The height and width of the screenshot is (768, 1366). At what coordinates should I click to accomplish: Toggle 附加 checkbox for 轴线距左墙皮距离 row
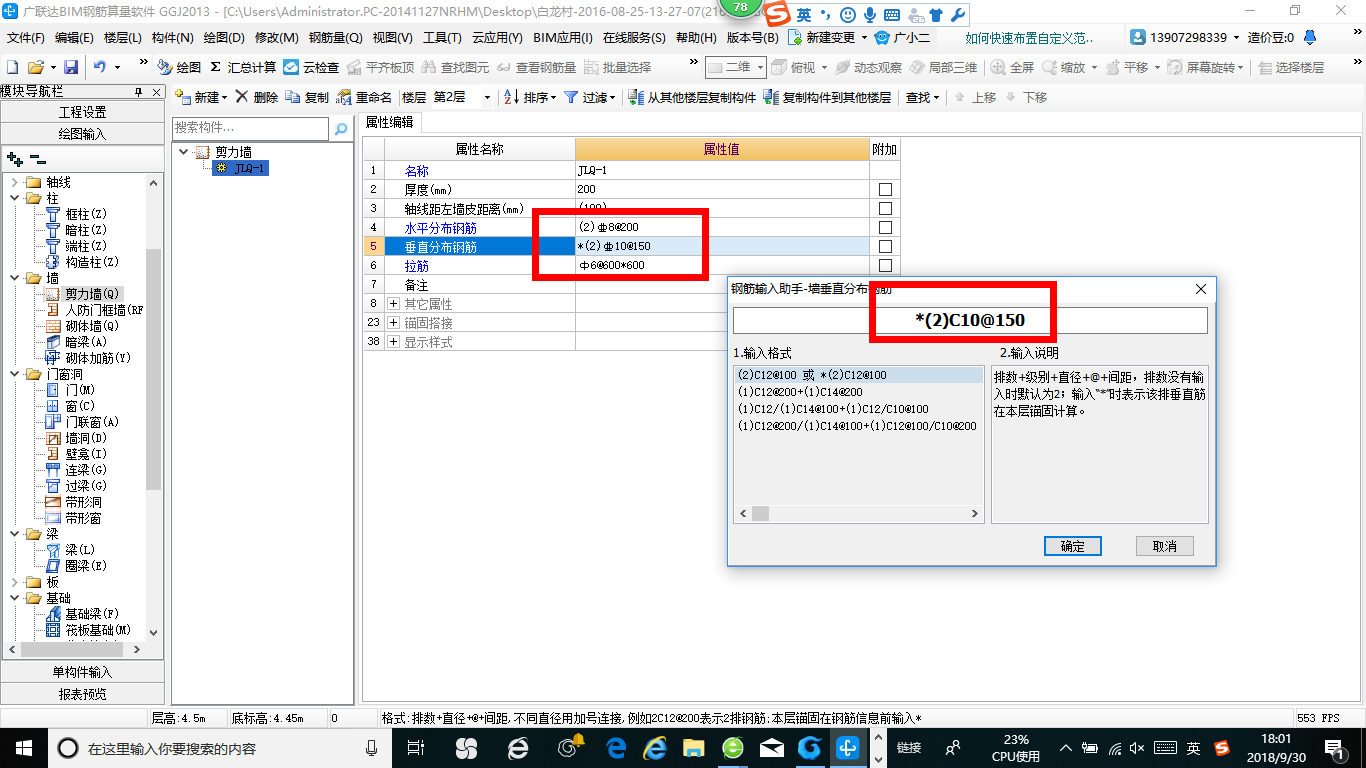pyautogui.click(x=884, y=208)
